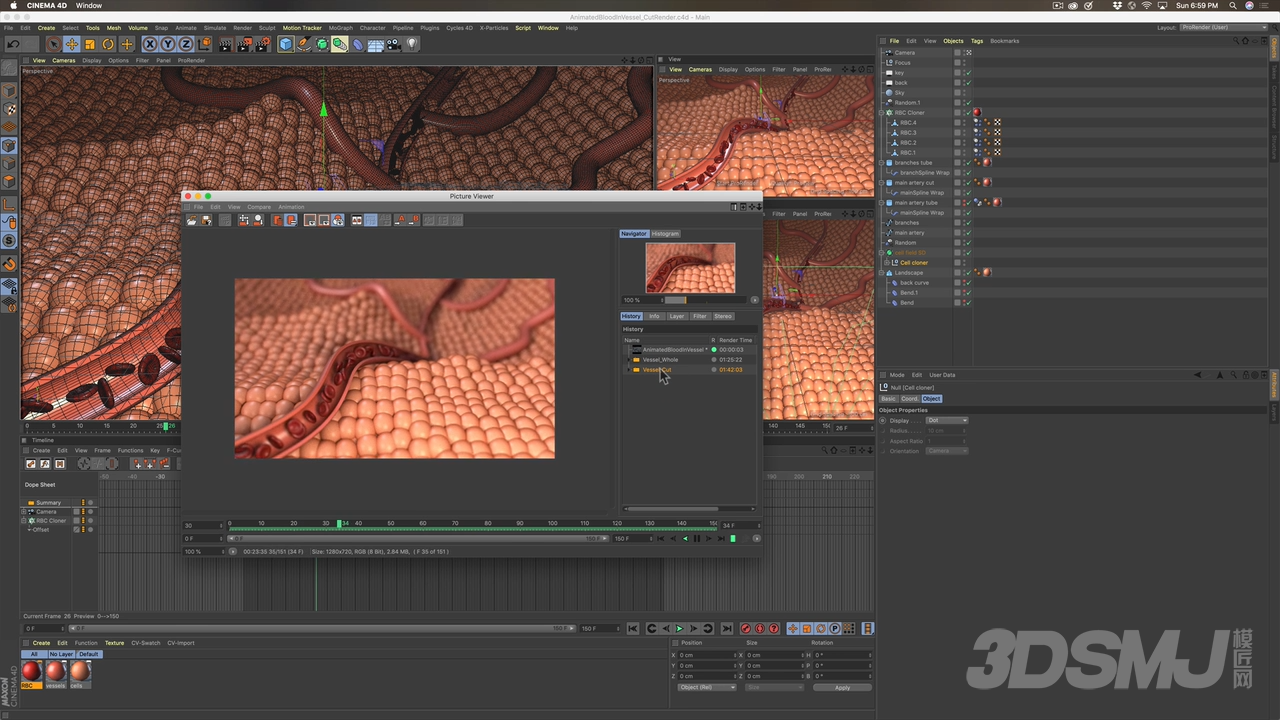The width and height of the screenshot is (1280, 720).
Task: Click Save image icon in Picture Viewer
Action: 206,220
